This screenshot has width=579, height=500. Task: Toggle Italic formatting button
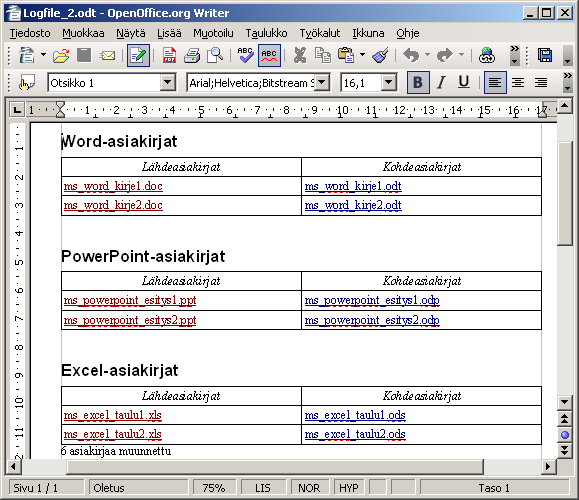pos(441,82)
